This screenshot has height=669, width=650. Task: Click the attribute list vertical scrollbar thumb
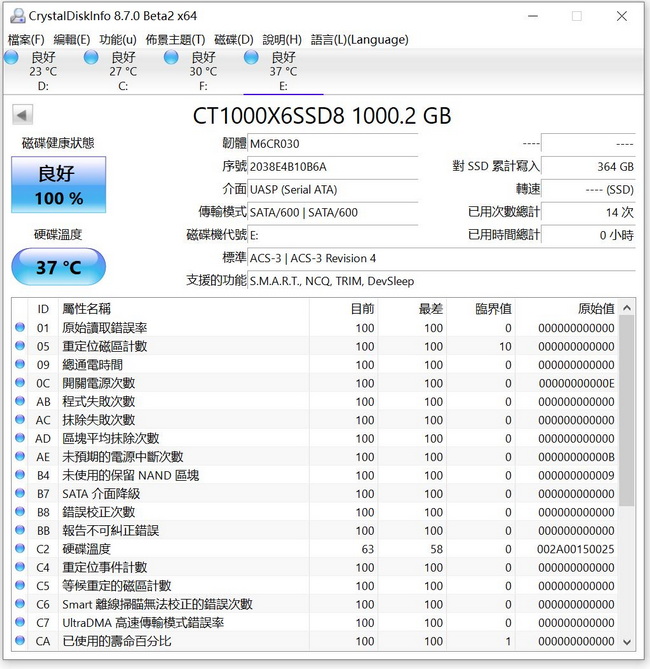click(627, 411)
